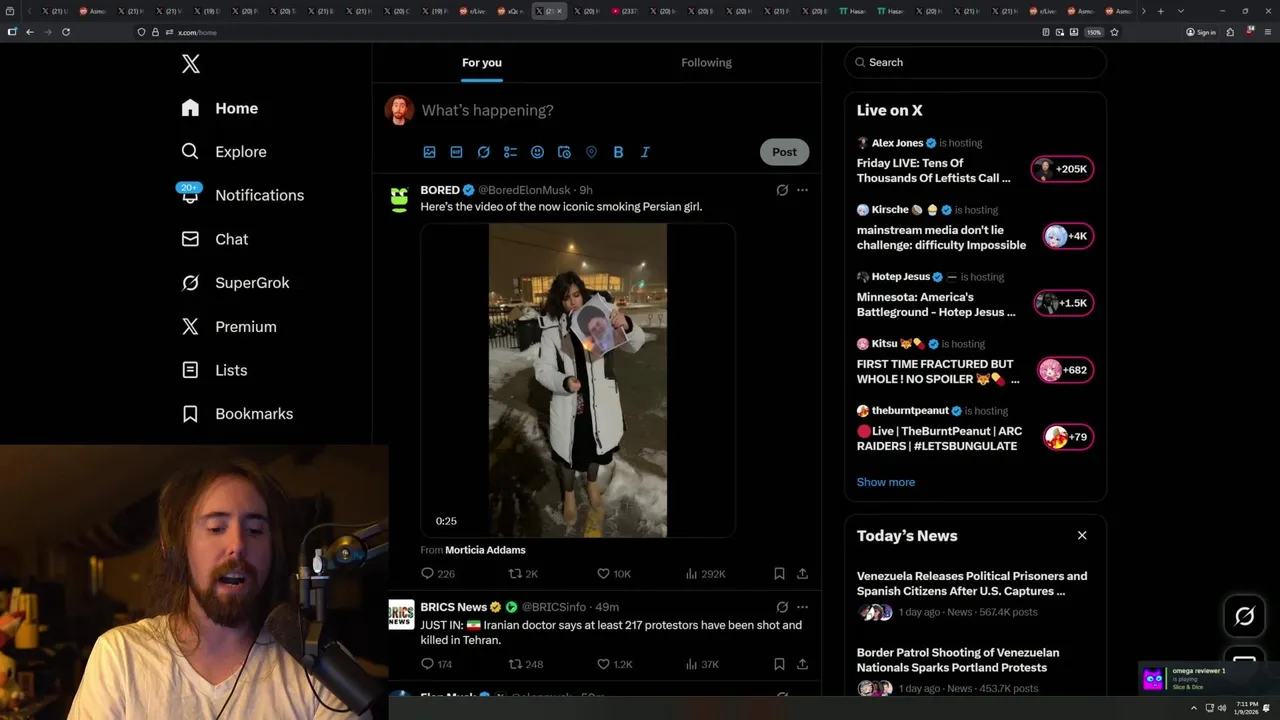The width and height of the screenshot is (1280, 720).
Task: Tag location in the composer
Action: [x=591, y=152]
